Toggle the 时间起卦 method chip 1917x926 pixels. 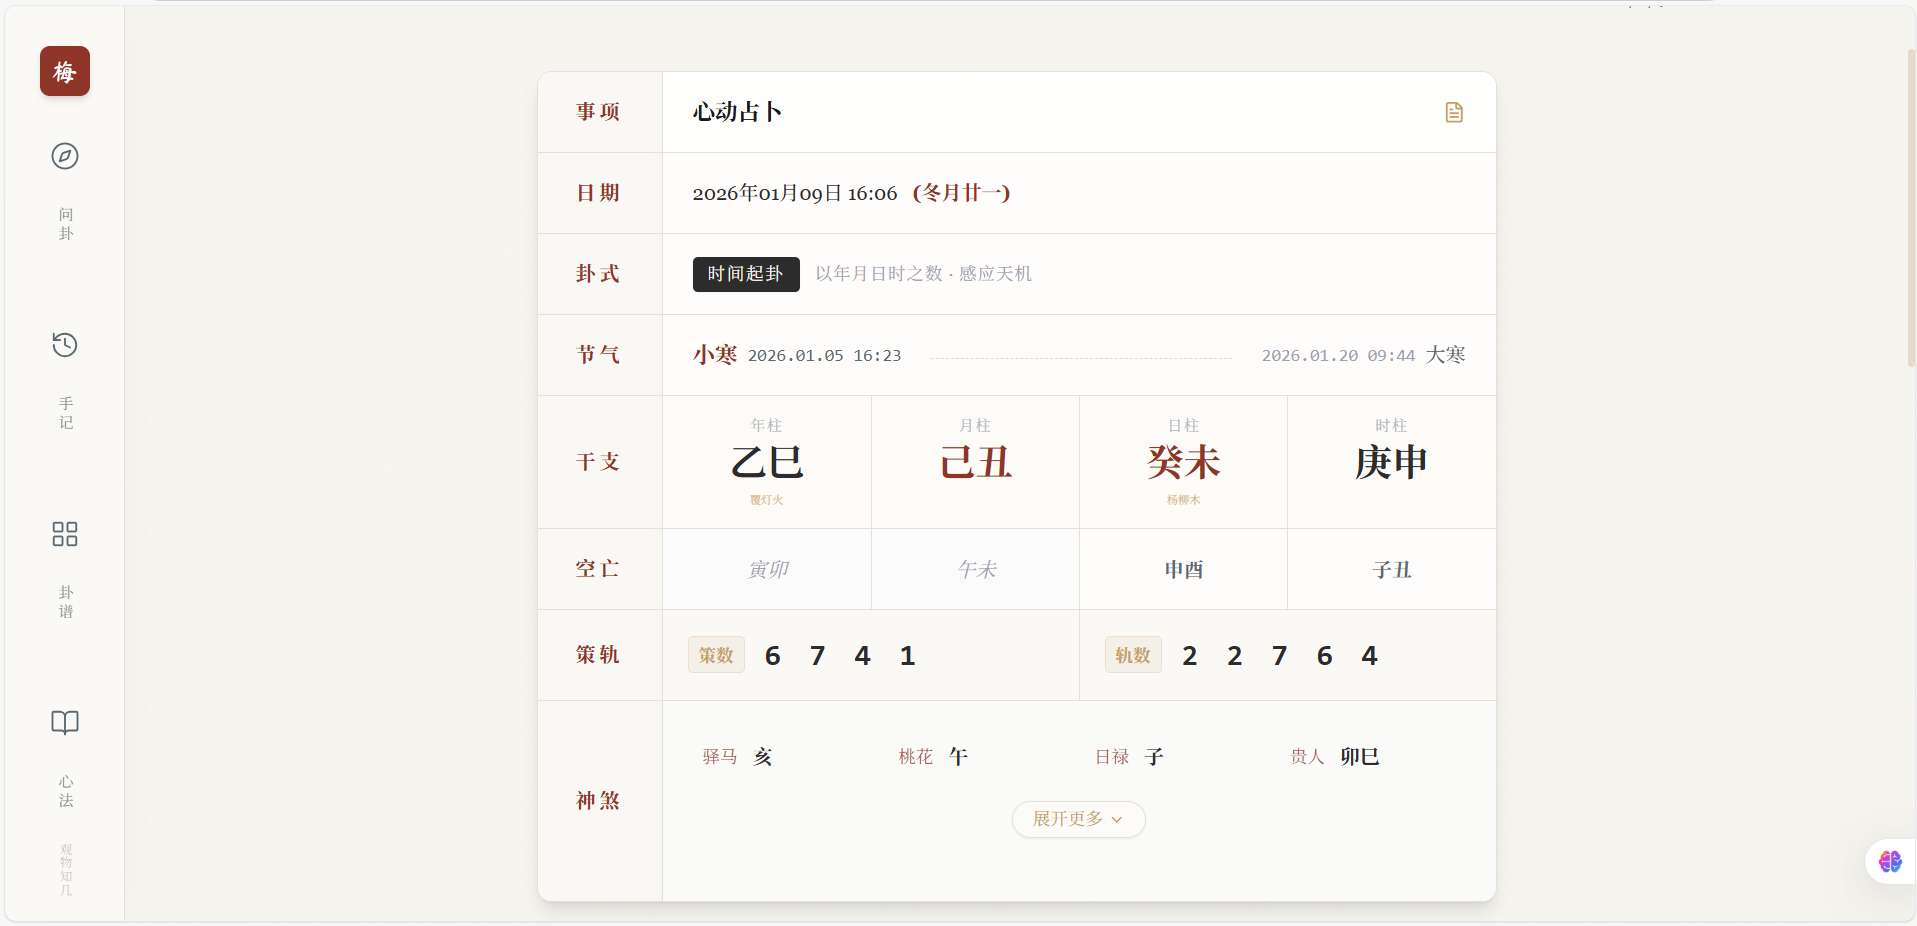pyautogui.click(x=745, y=274)
